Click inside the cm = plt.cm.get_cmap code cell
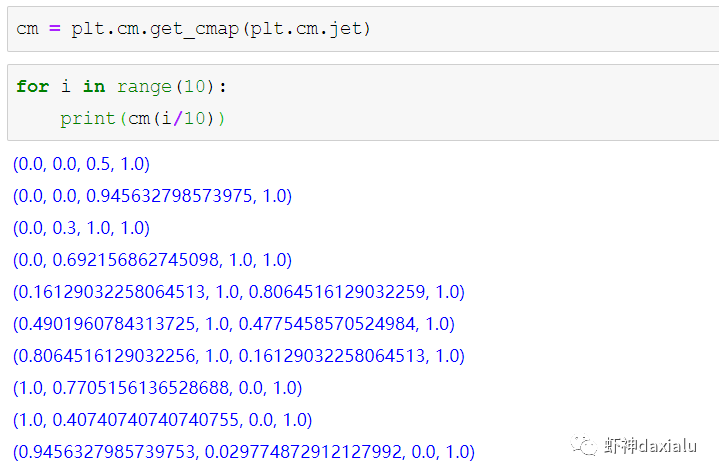This screenshot has width=719, height=476. click(400, 29)
